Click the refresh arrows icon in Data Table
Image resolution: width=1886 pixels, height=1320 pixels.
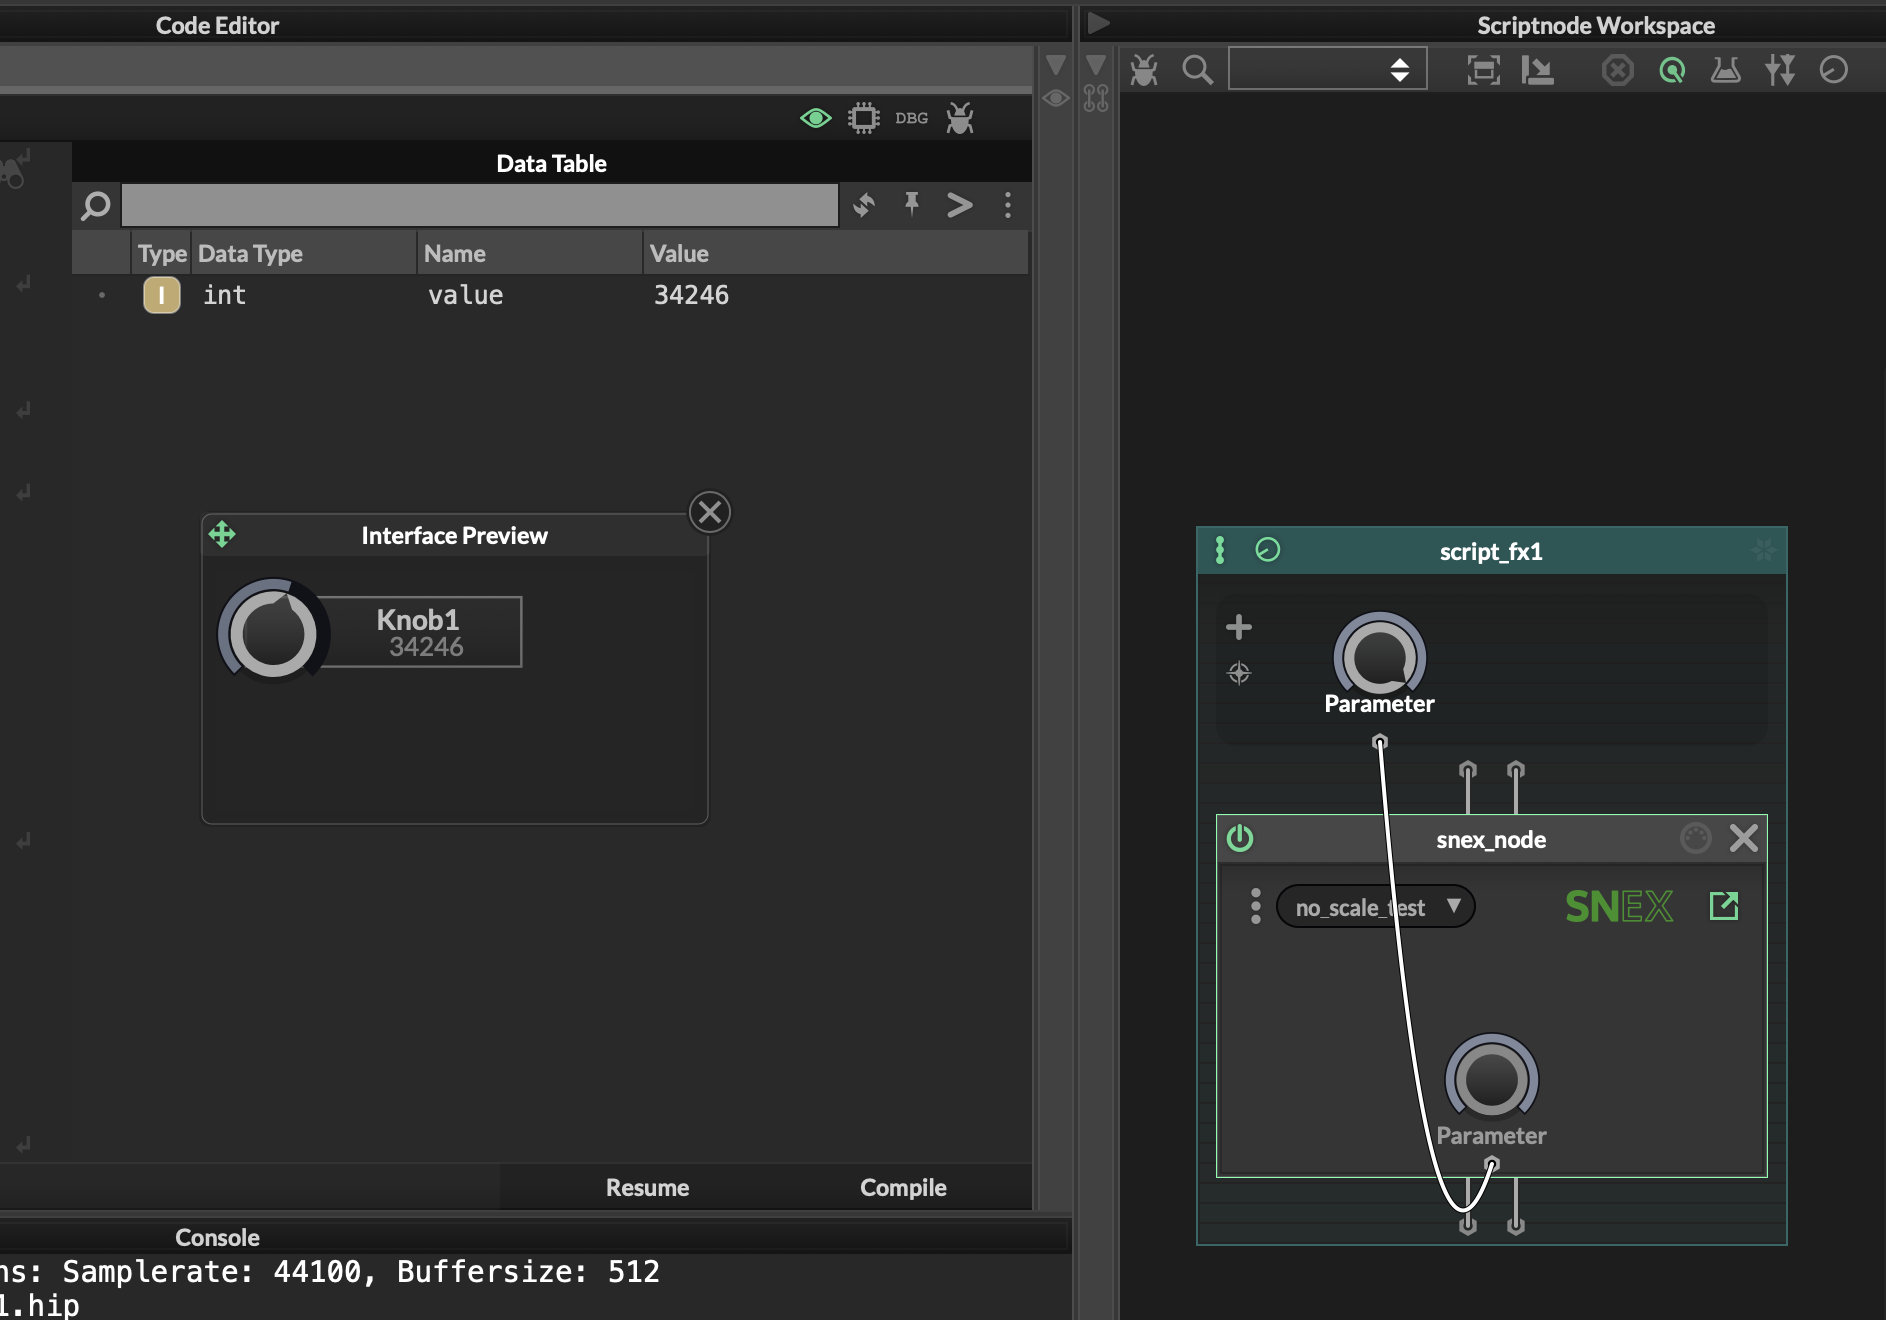click(x=864, y=205)
